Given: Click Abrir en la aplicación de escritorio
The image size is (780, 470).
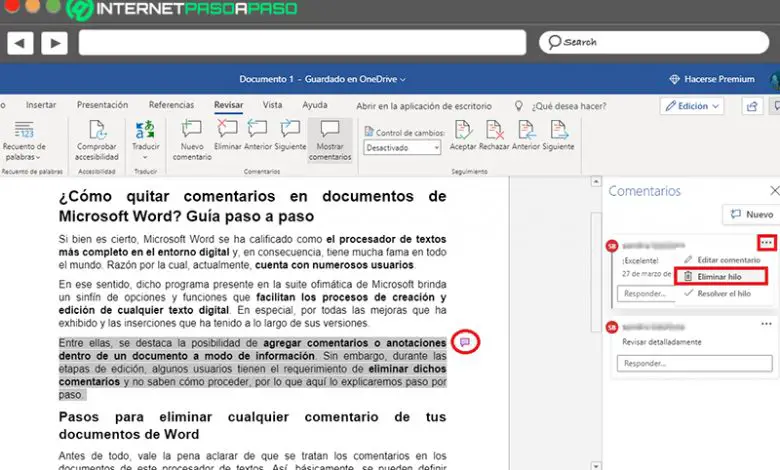Looking at the screenshot, I should tap(424, 106).
